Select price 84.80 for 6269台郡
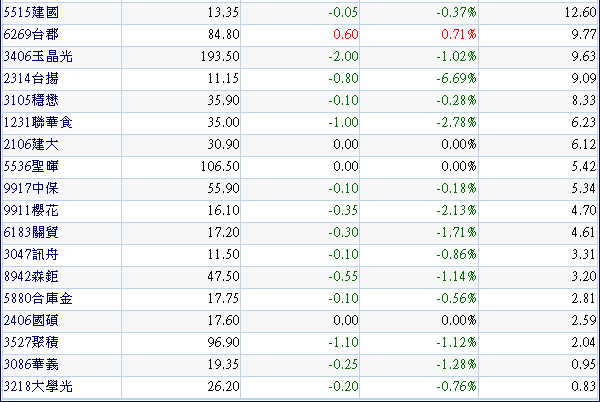600x402 pixels. 223,35
